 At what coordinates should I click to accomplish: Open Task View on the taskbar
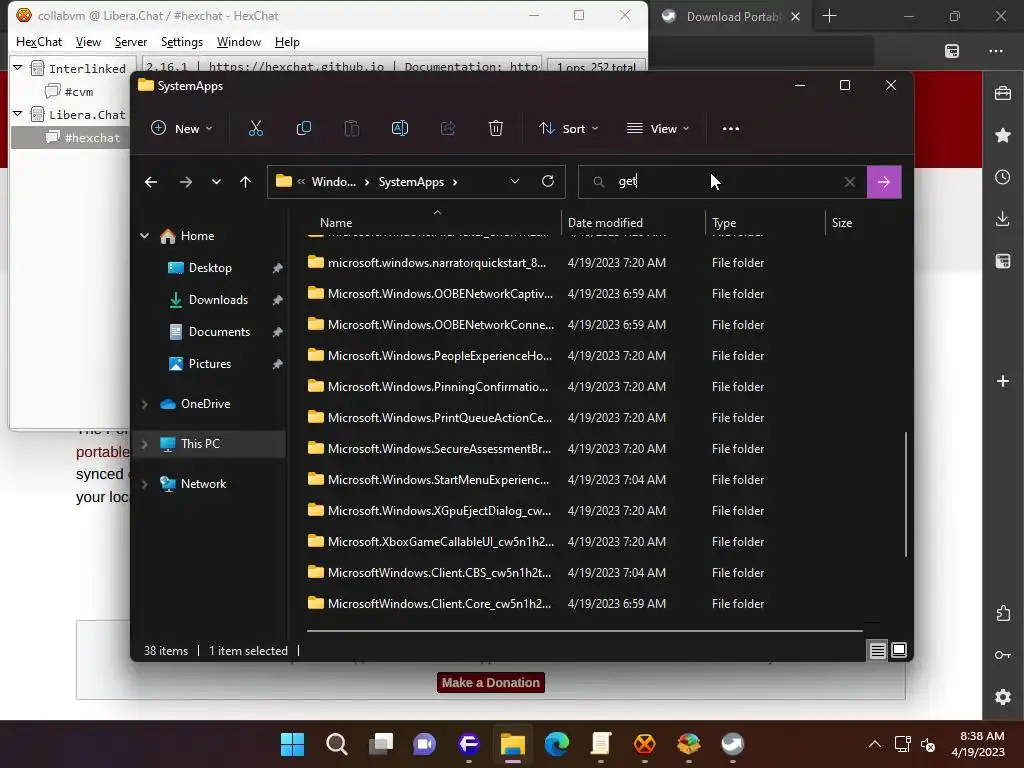tap(381, 744)
